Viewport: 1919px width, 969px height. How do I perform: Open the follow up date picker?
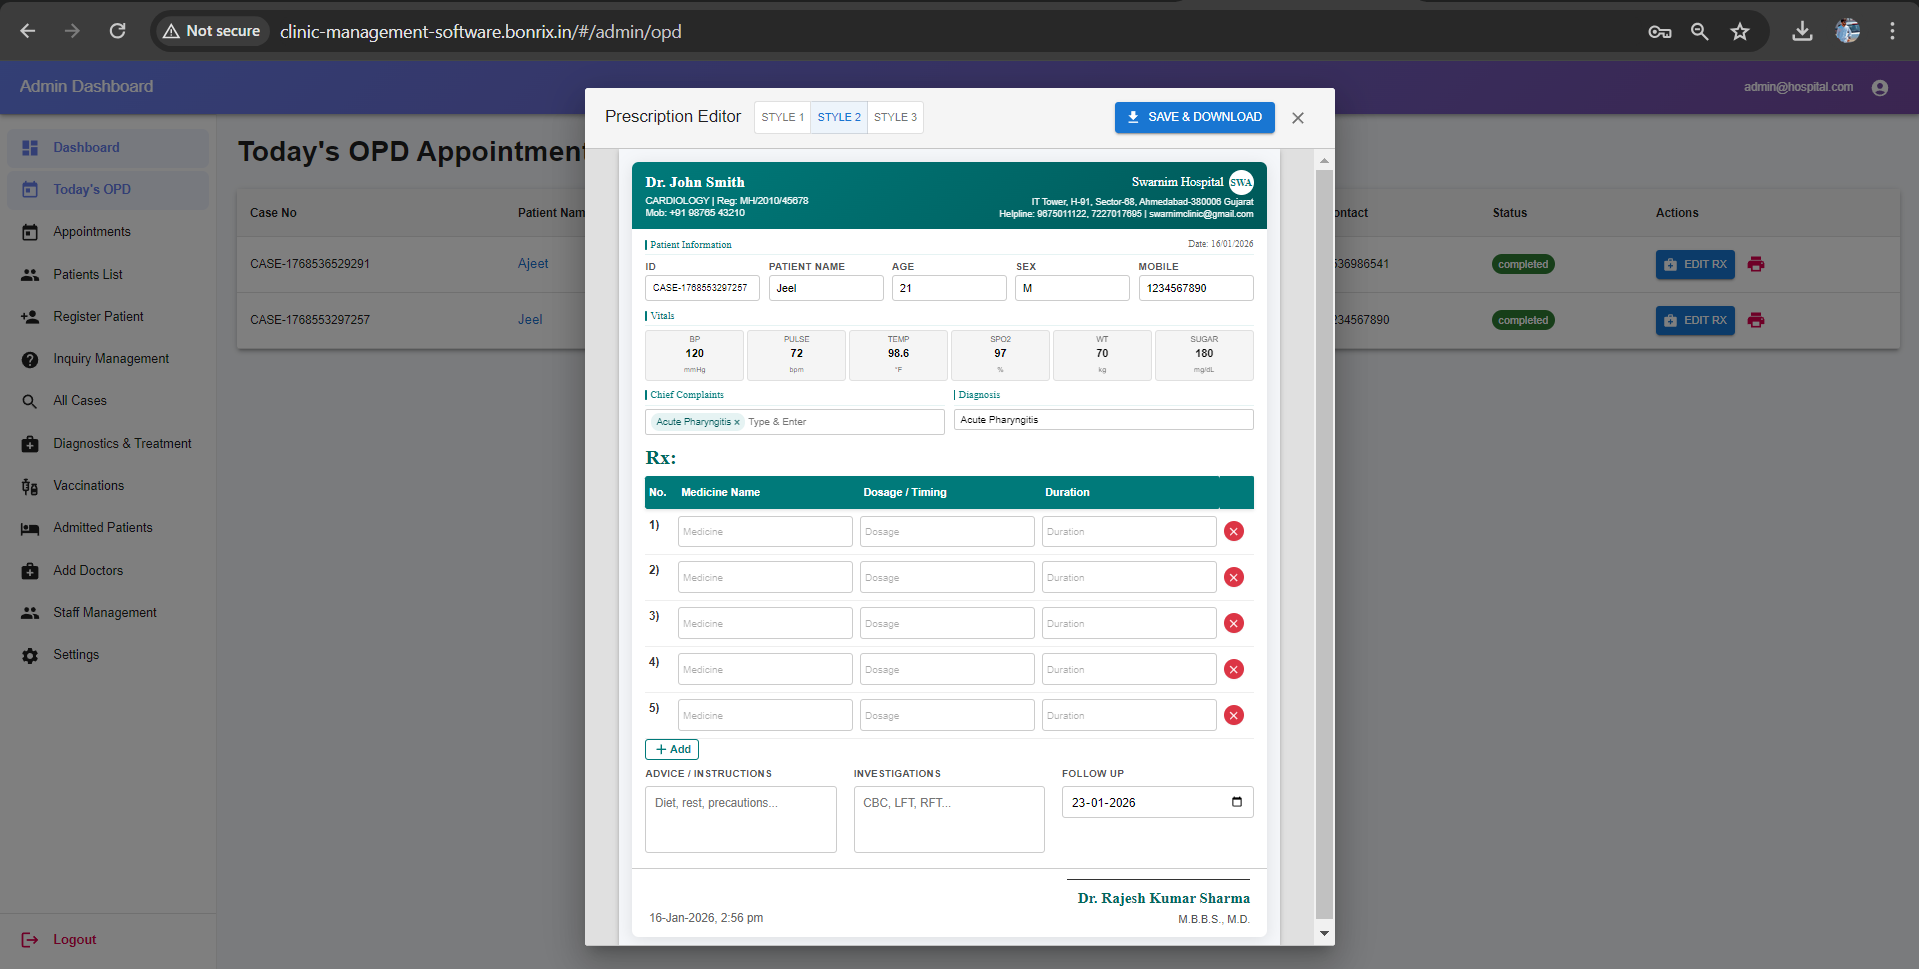pyautogui.click(x=1237, y=801)
